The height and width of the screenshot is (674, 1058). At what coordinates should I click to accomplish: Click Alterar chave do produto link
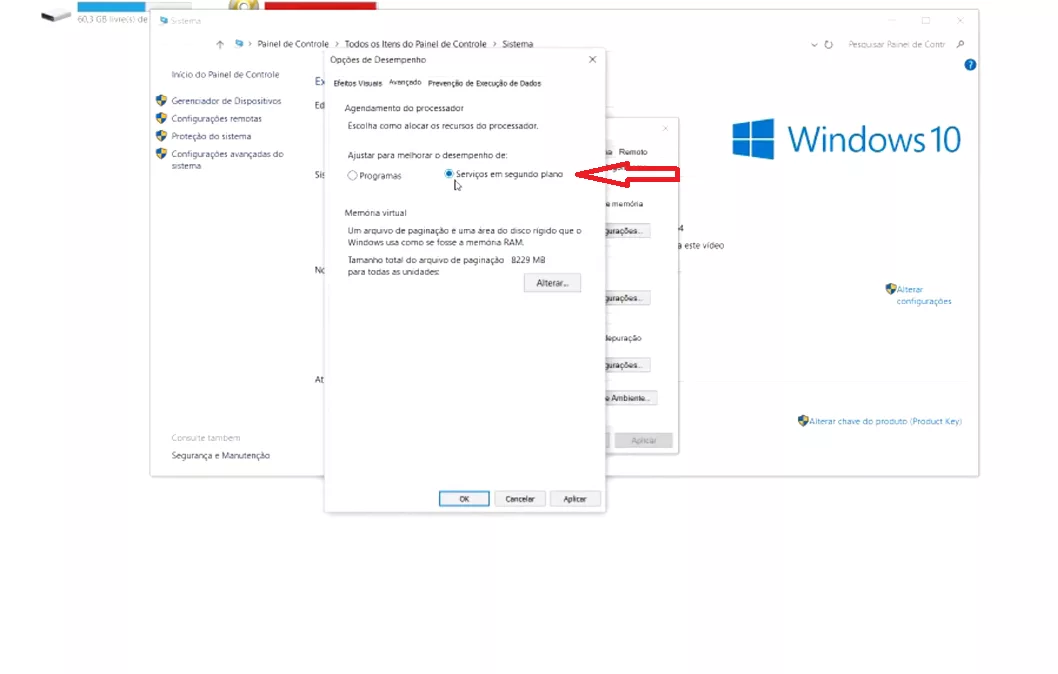pos(885,422)
